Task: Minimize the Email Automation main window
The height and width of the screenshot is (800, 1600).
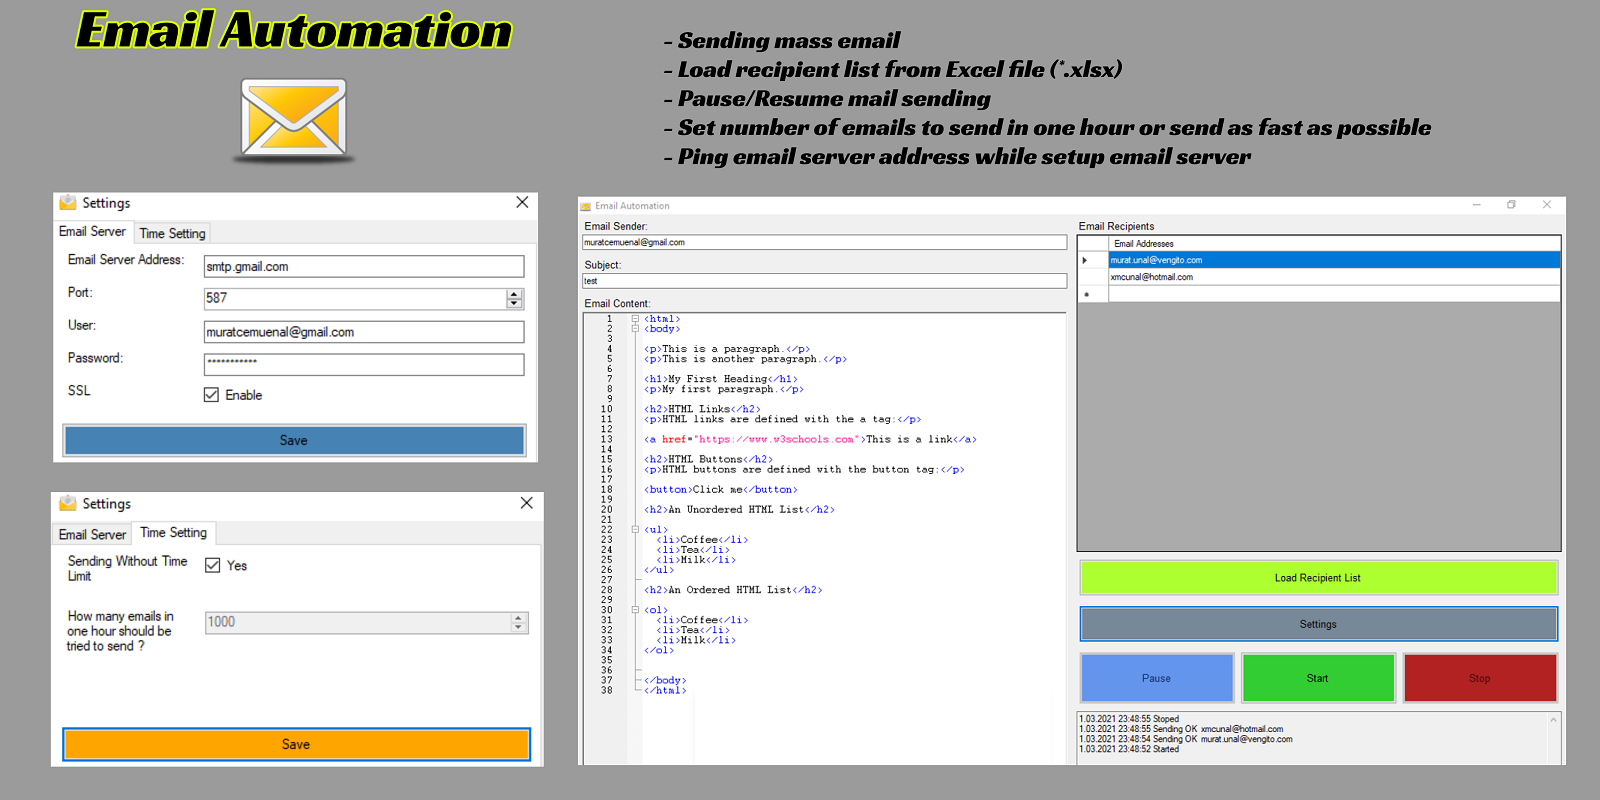Action: click(x=1477, y=205)
